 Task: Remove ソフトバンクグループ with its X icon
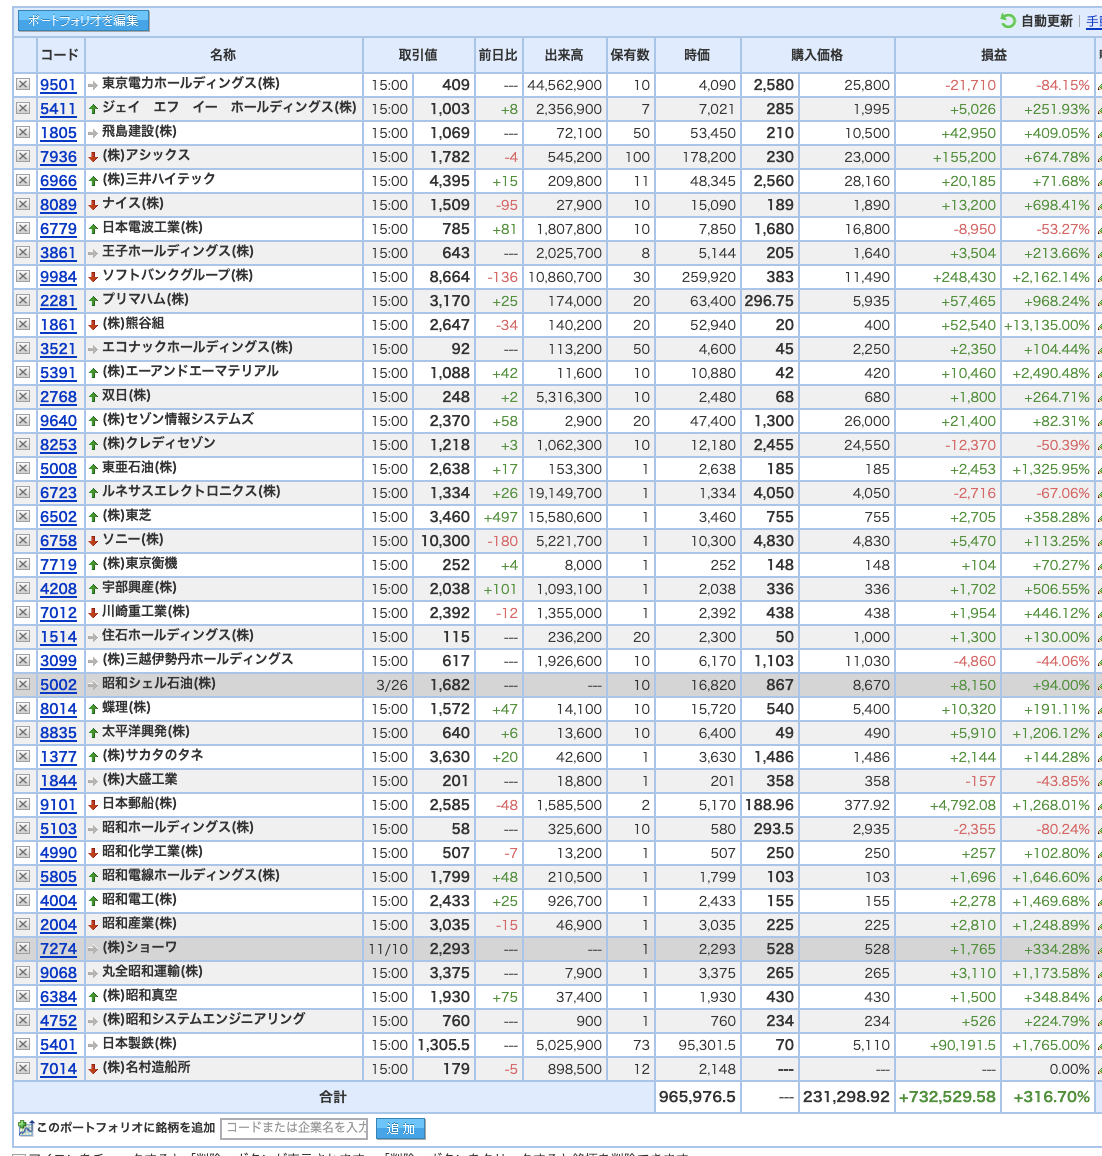(23, 276)
